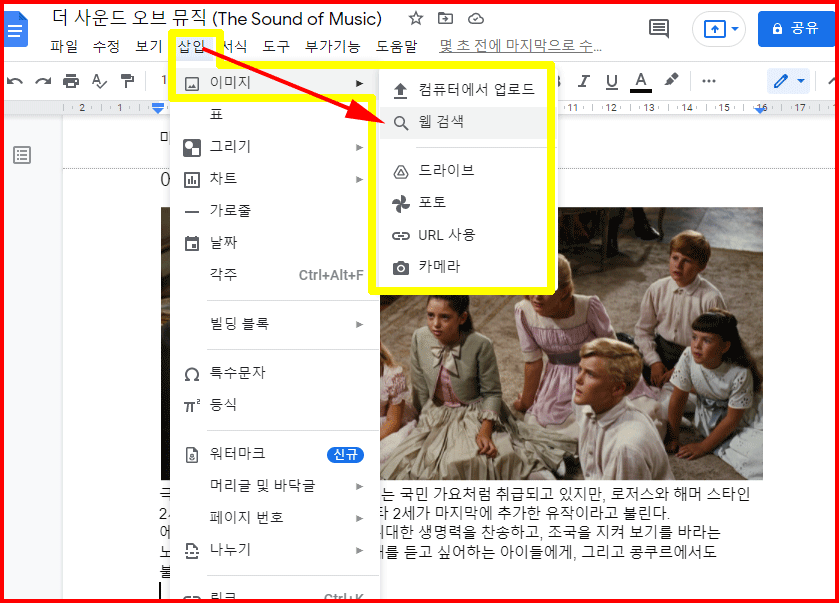The width and height of the screenshot is (839, 603).
Task: Expand the 차트 submenu
Action: 274,179
